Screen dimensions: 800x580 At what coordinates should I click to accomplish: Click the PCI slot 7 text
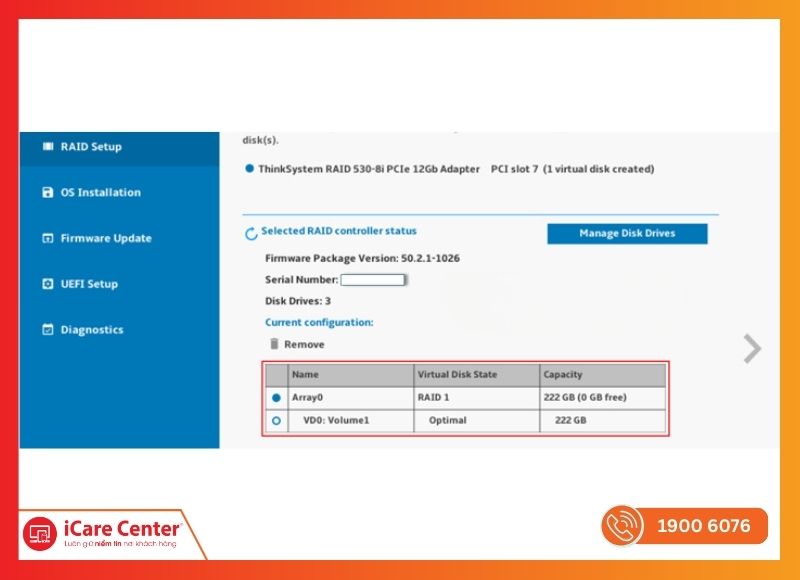tap(514, 169)
